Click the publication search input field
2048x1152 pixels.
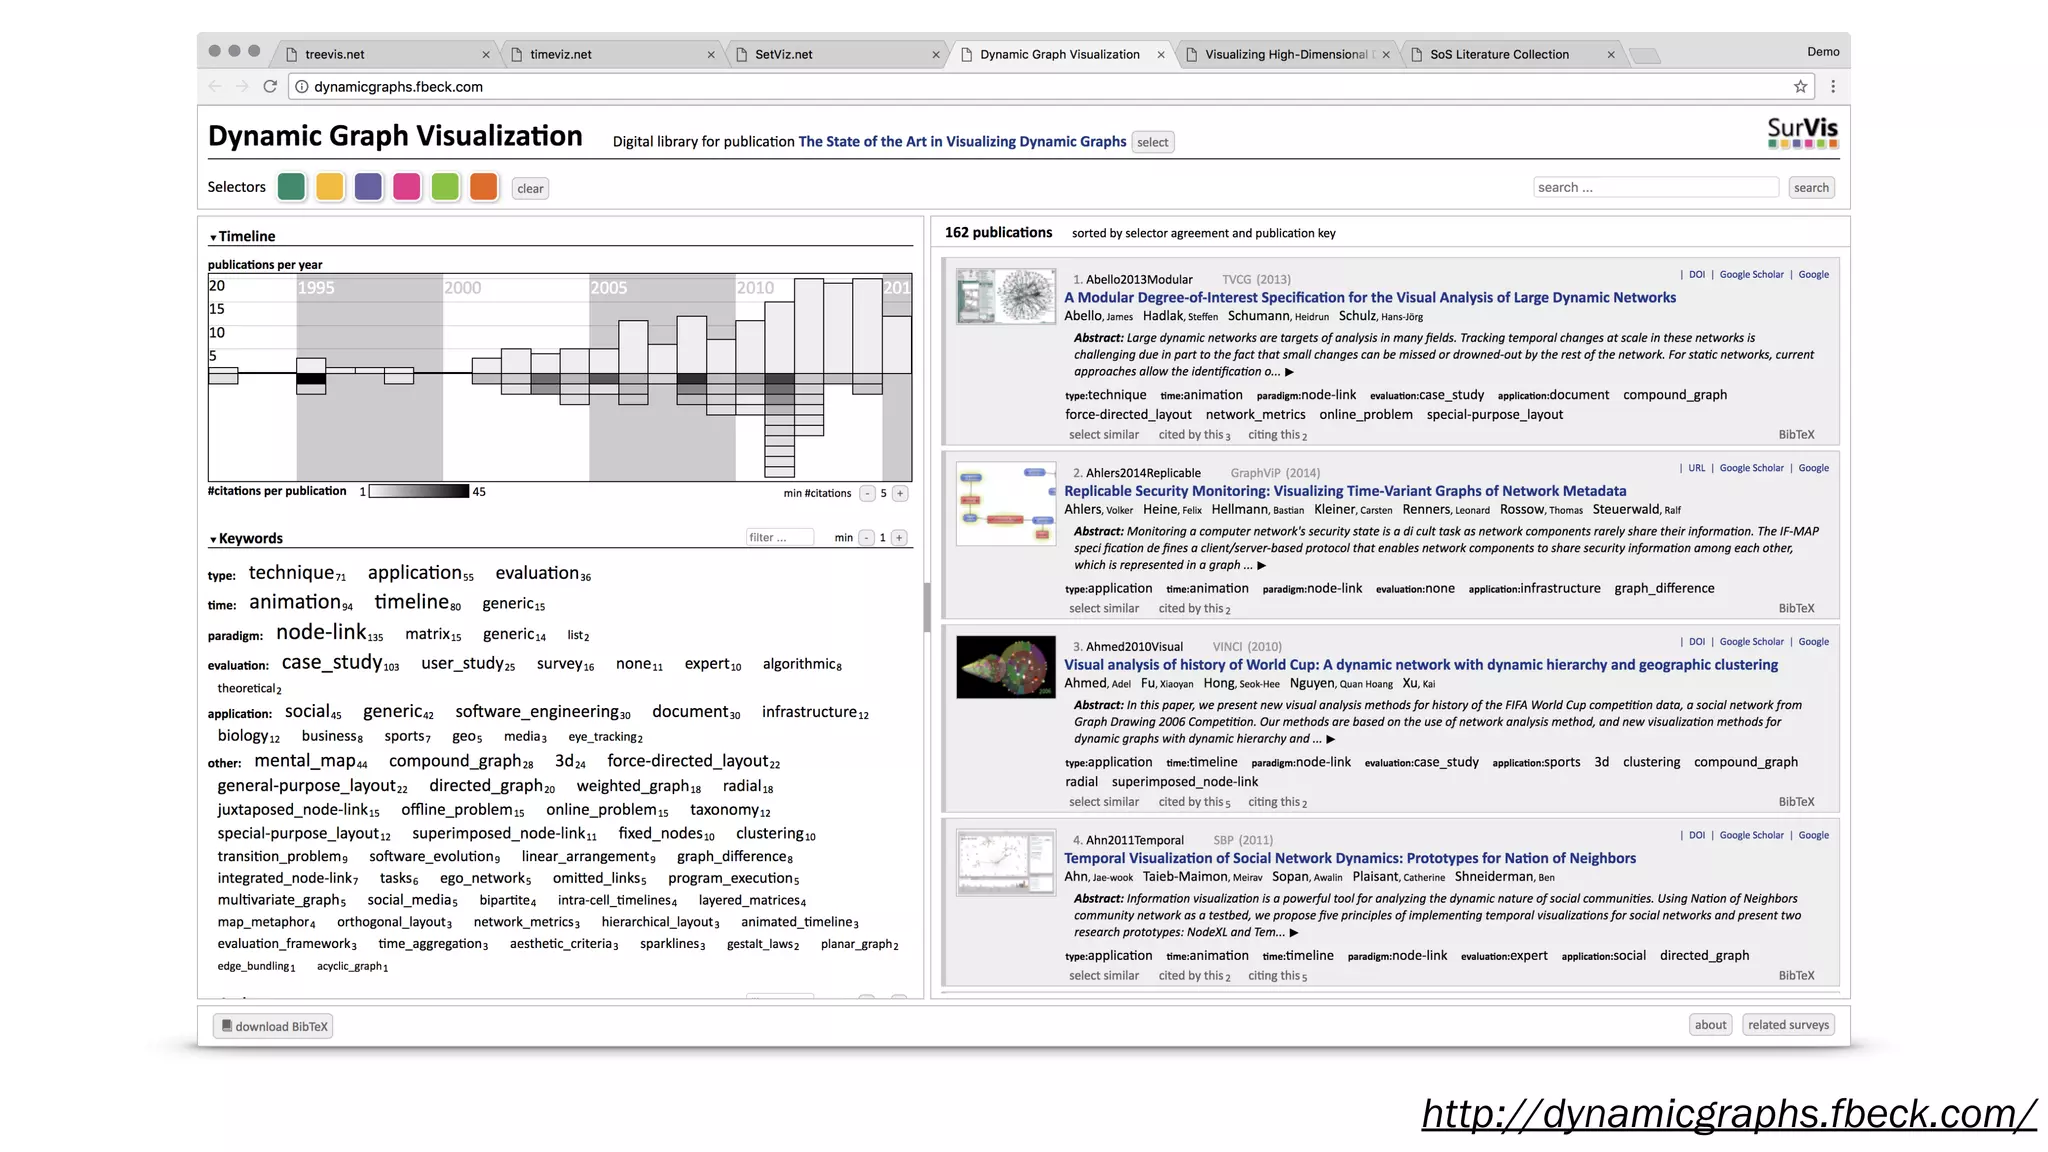point(1655,187)
